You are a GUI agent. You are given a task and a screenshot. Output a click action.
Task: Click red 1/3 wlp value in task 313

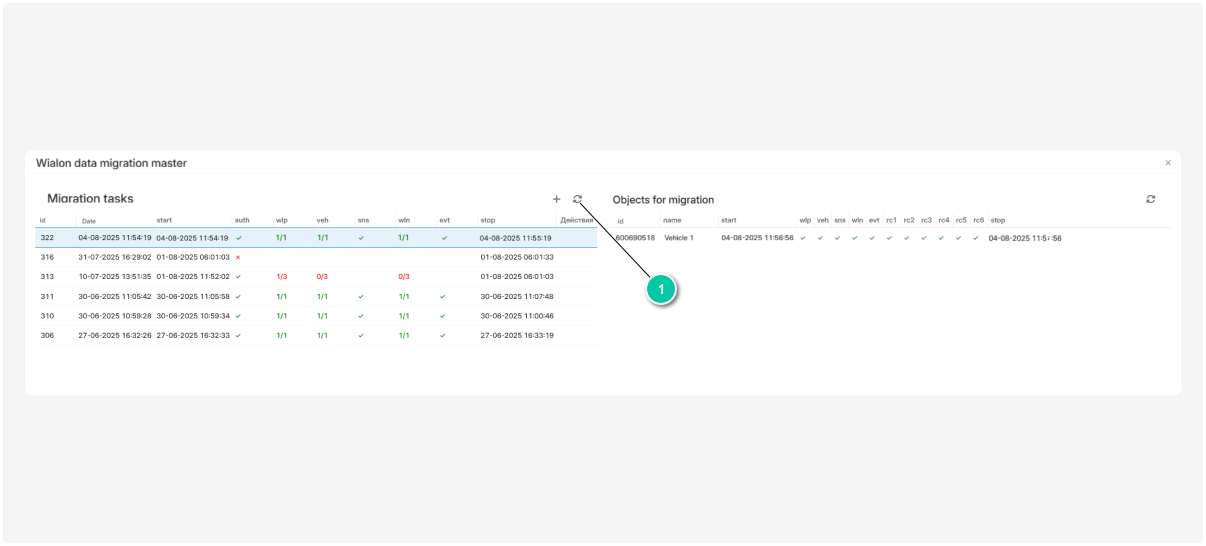pos(281,277)
